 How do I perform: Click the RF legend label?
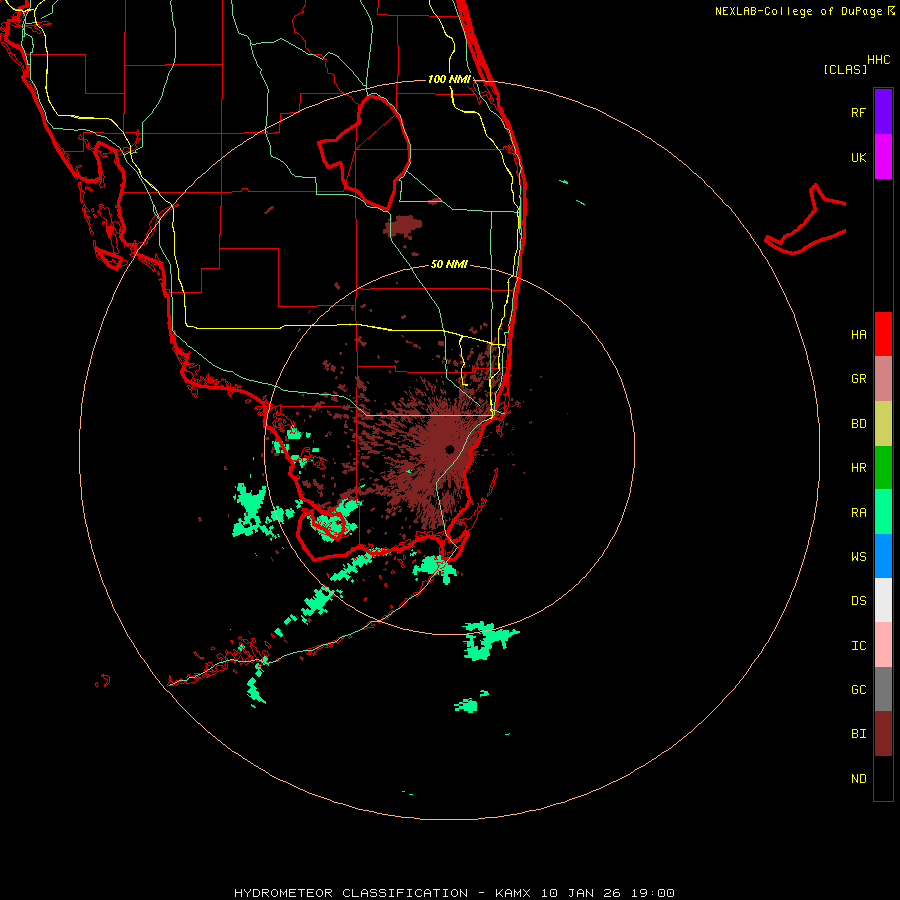coord(858,112)
